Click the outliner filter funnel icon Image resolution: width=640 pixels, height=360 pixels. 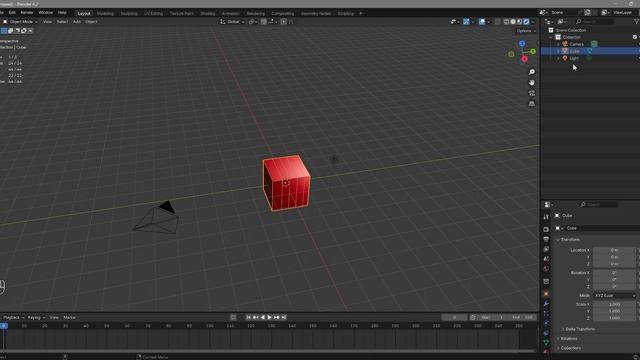pyautogui.click(x=636, y=21)
